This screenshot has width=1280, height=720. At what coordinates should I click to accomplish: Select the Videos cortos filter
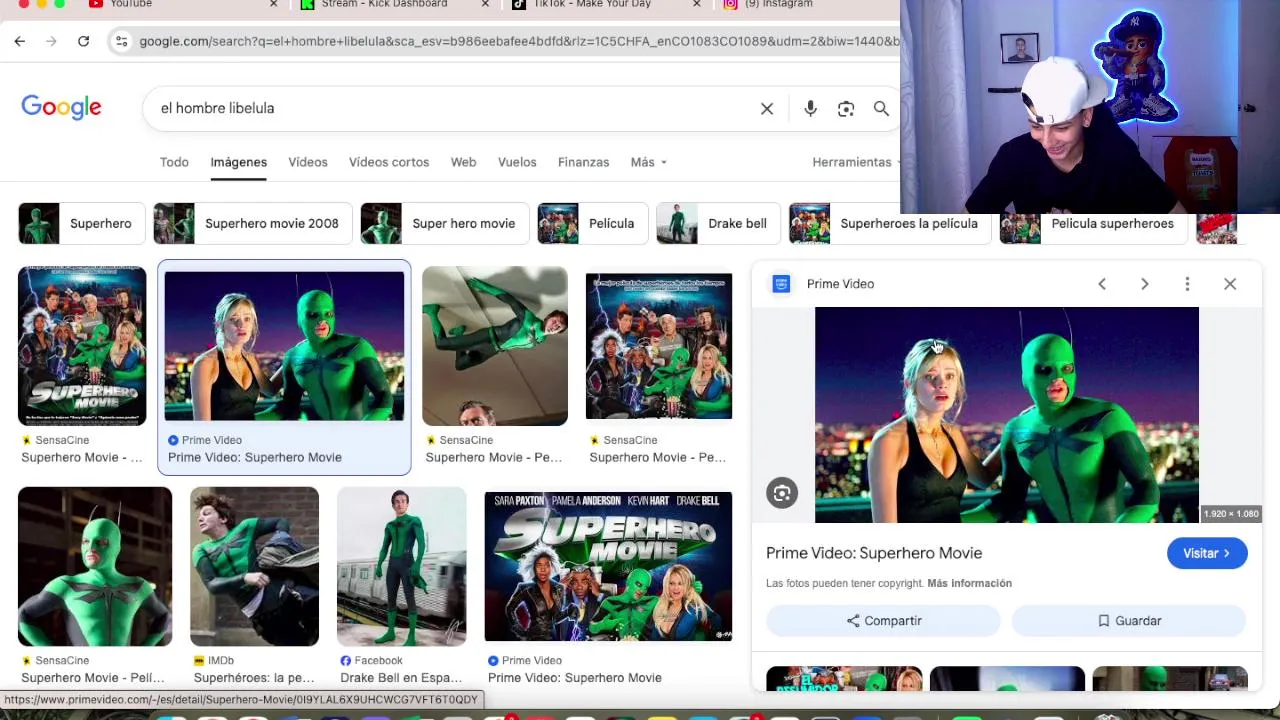(x=389, y=162)
